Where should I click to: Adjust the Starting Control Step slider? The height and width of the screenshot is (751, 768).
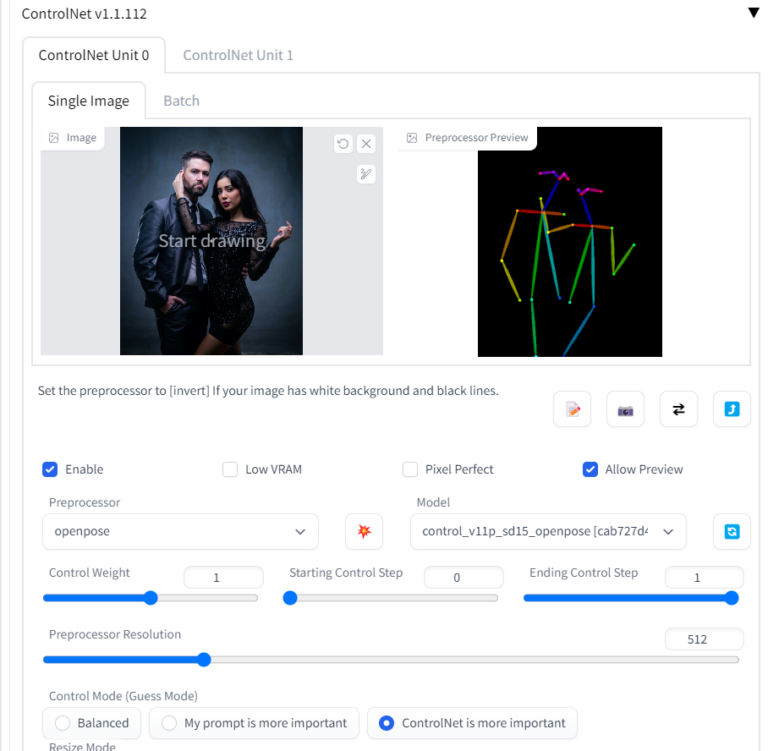tap(390, 598)
